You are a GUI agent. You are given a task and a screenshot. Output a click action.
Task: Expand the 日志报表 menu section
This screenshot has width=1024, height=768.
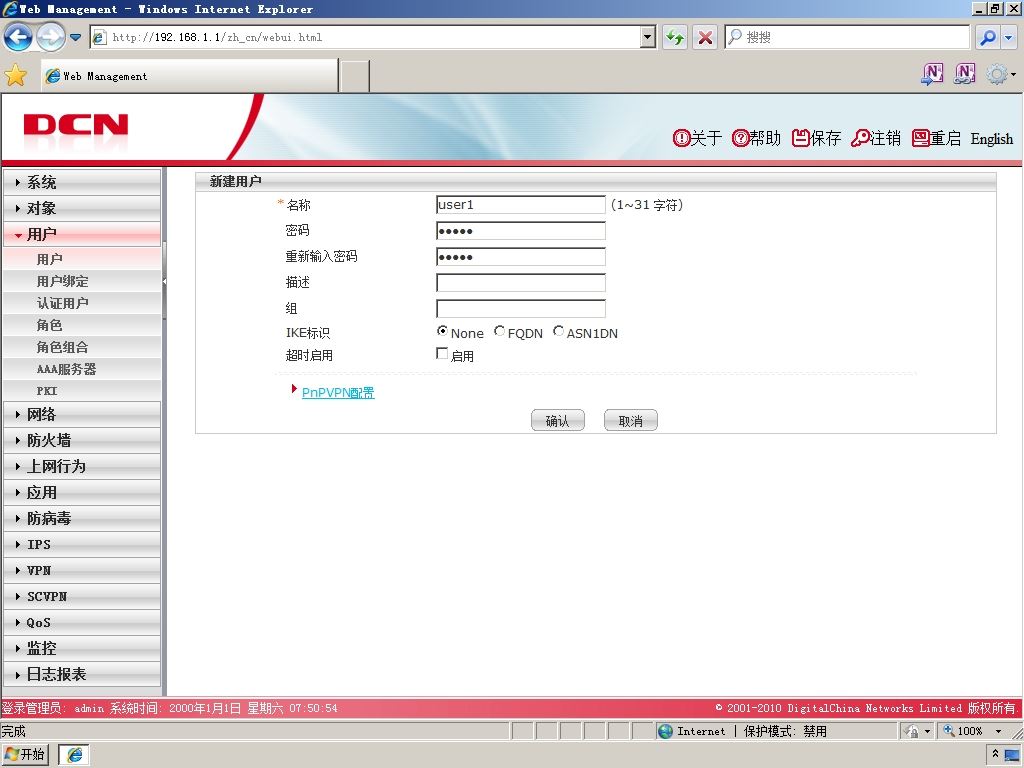click(x=82, y=675)
